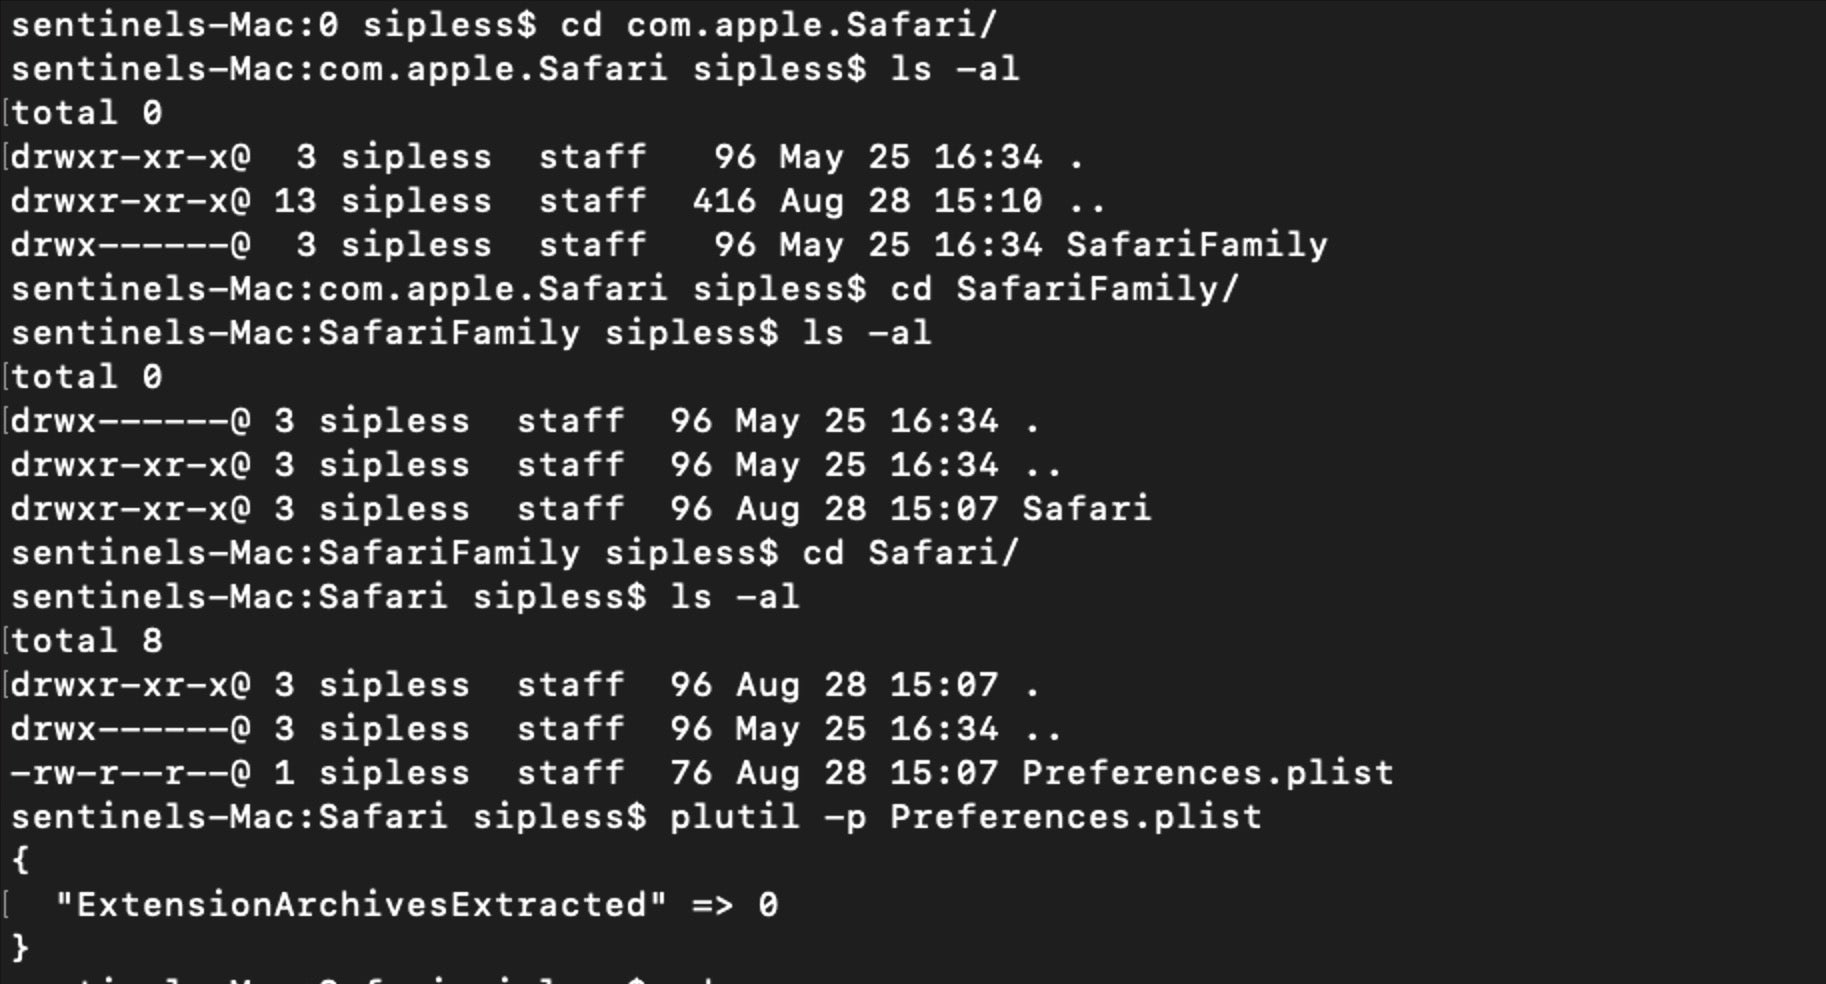This screenshot has width=1826, height=984.
Task: Click the "cd SafariFamily/" command text
Action: 1064,289
